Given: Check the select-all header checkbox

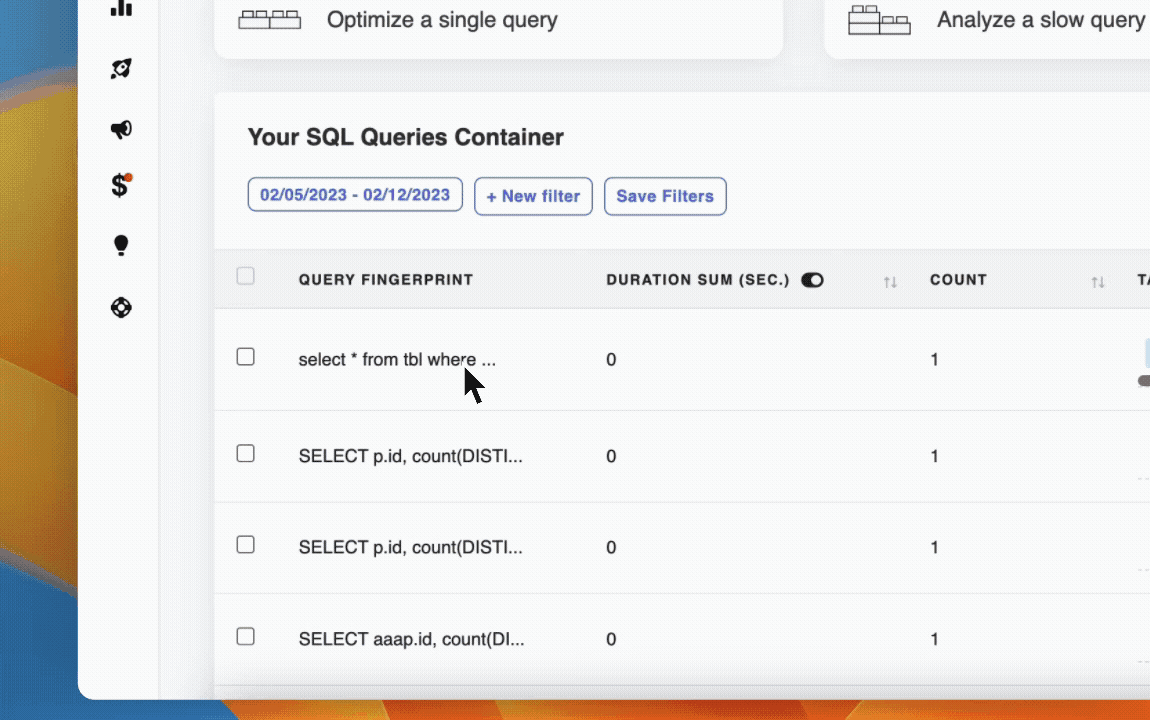Looking at the screenshot, I should [246, 276].
